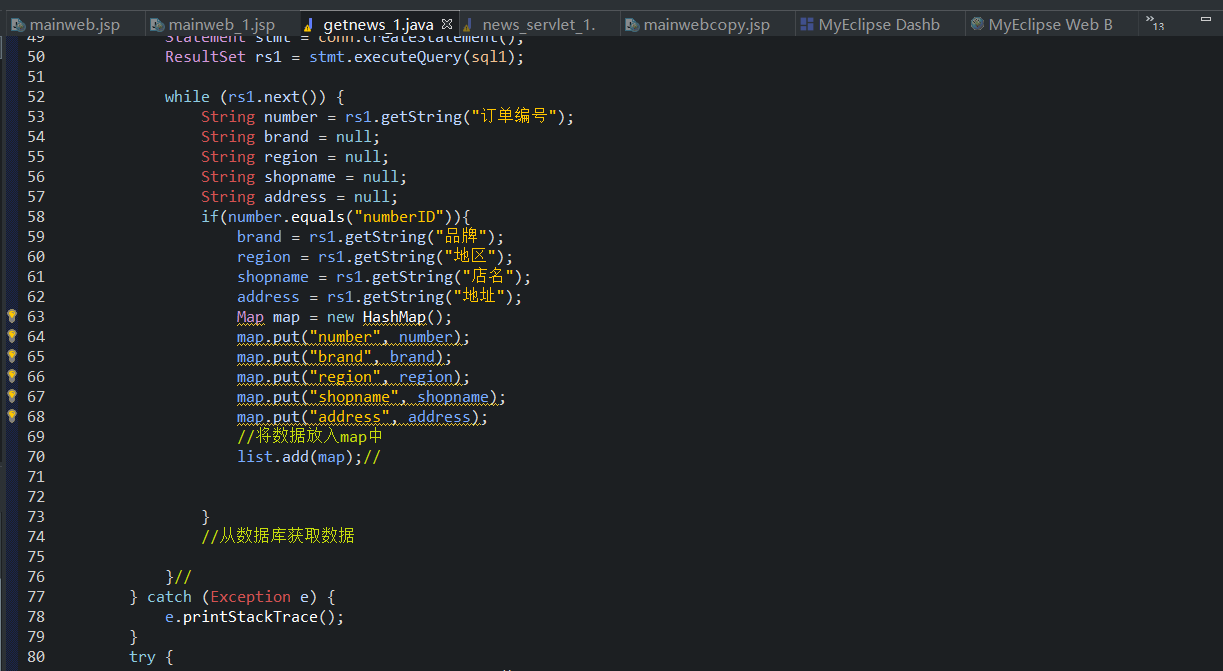Click line number 80 in gutter
Image resolution: width=1223 pixels, height=671 pixels.
(x=36, y=657)
